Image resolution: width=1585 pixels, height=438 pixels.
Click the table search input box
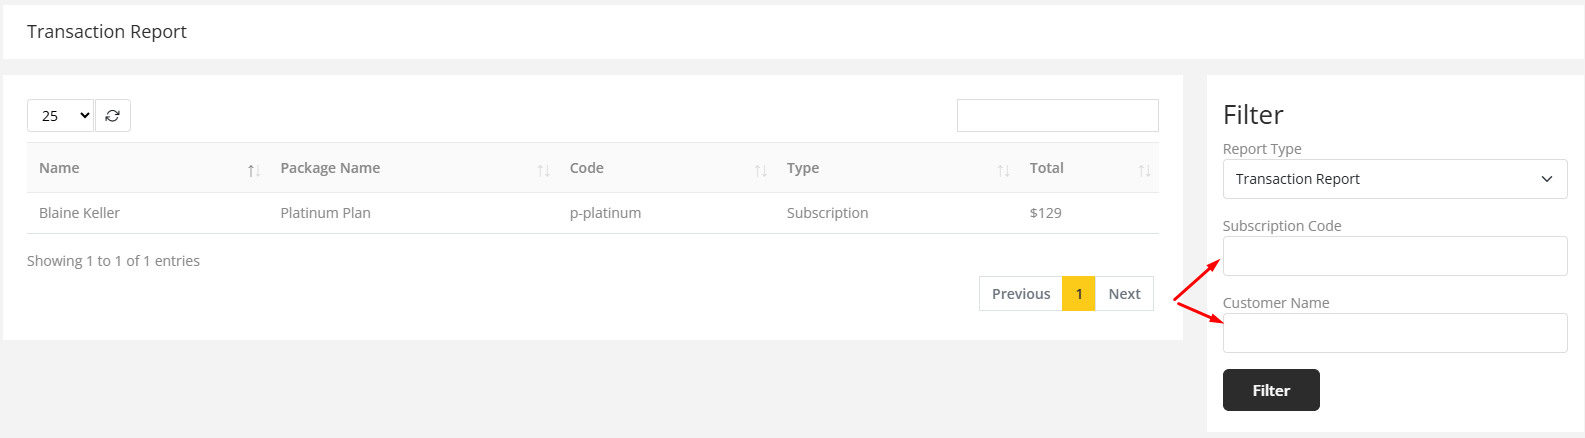(x=1057, y=116)
